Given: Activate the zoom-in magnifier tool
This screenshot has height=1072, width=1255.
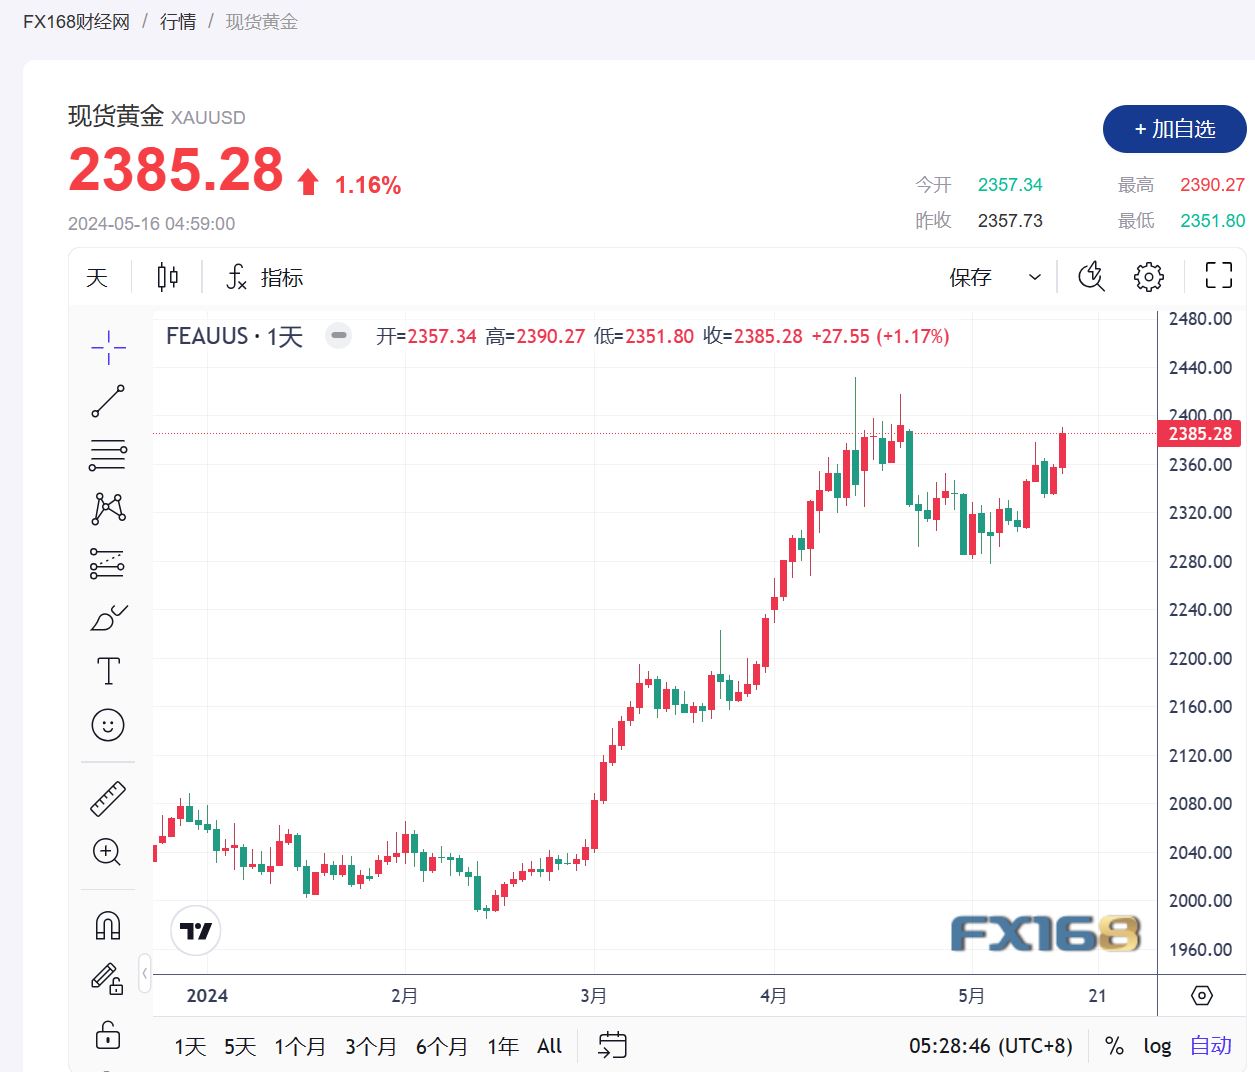Looking at the screenshot, I should tap(105, 852).
